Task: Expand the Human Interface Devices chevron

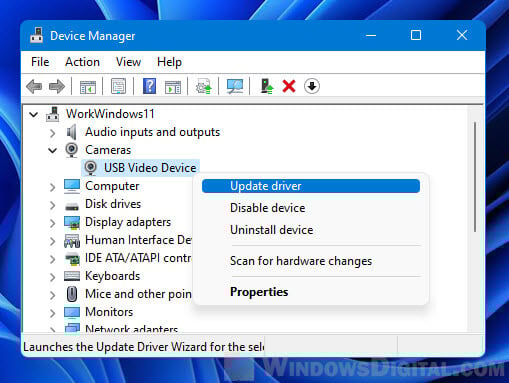Action: tap(52, 241)
